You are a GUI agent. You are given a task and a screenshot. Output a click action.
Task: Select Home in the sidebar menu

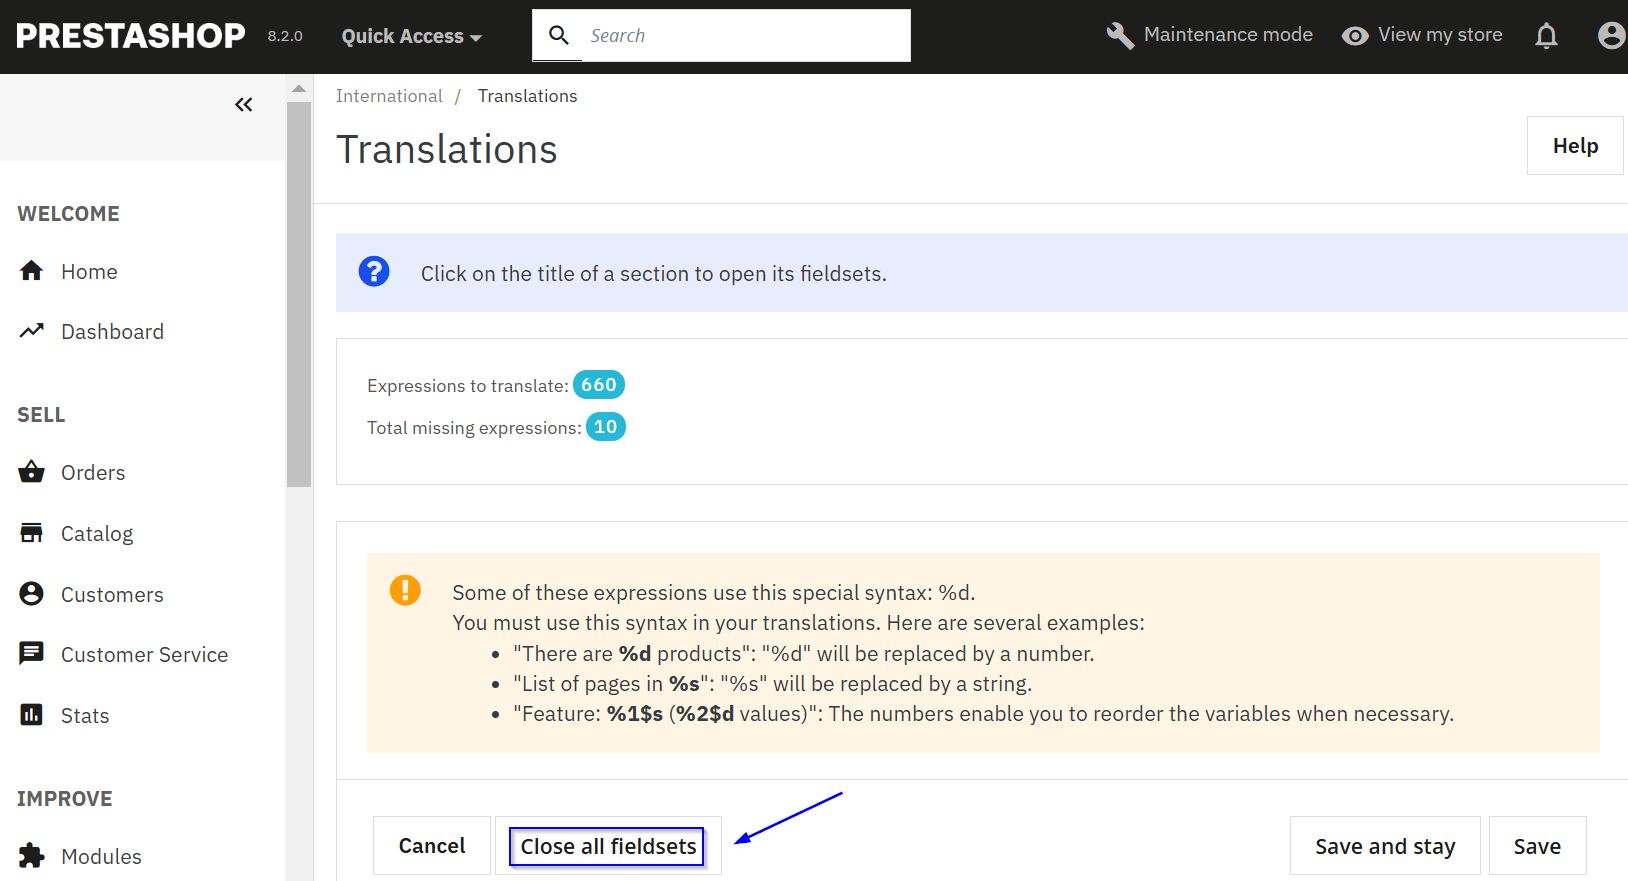coord(89,272)
